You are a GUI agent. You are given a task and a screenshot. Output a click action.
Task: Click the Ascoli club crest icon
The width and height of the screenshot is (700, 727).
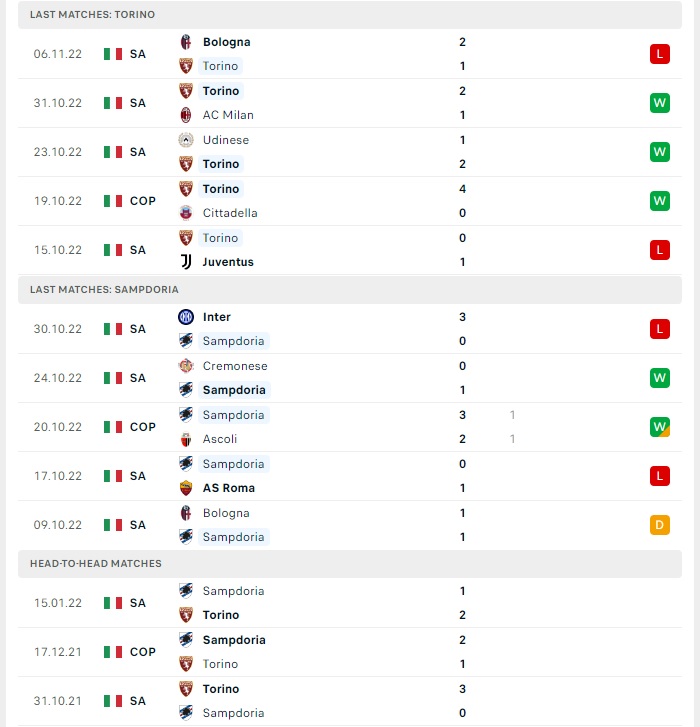pos(186,439)
